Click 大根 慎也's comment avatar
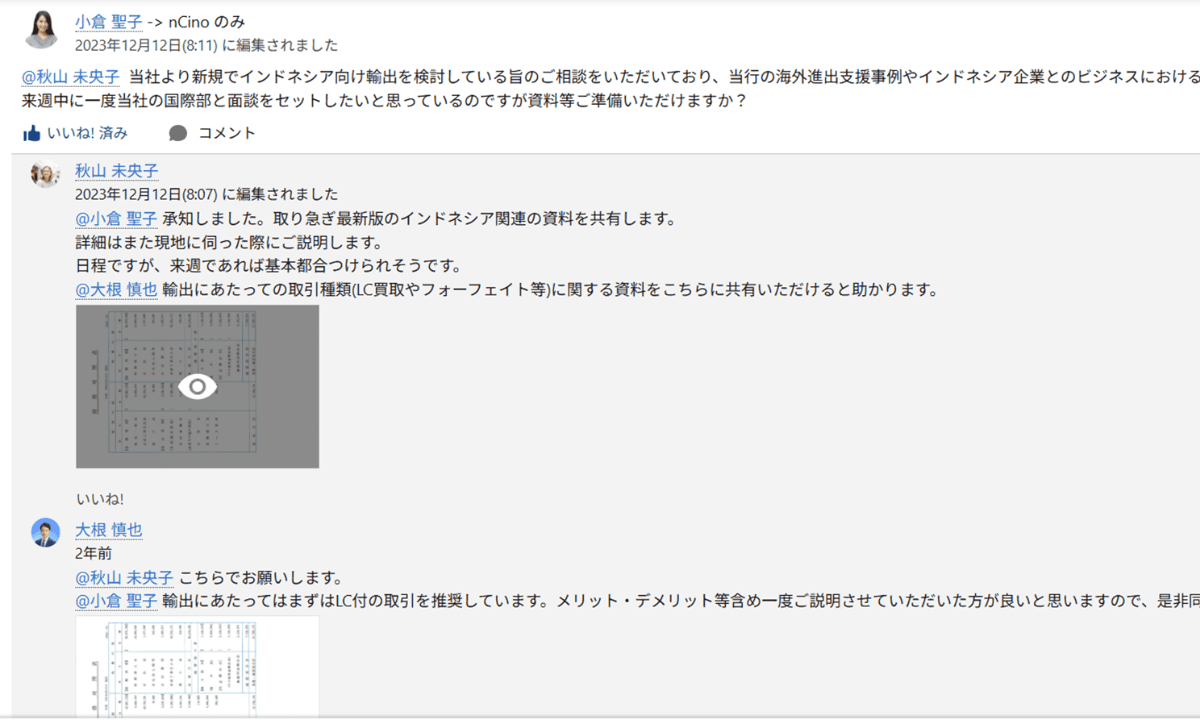 point(45,532)
